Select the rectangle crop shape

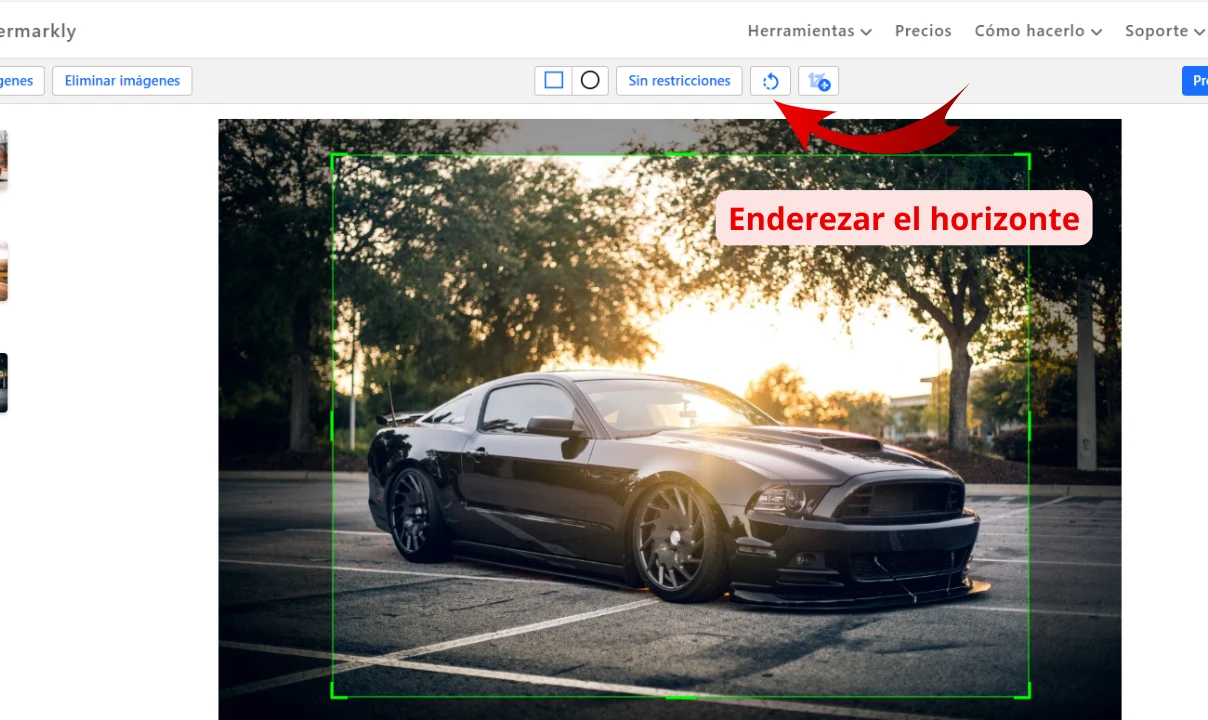[x=554, y=81]
